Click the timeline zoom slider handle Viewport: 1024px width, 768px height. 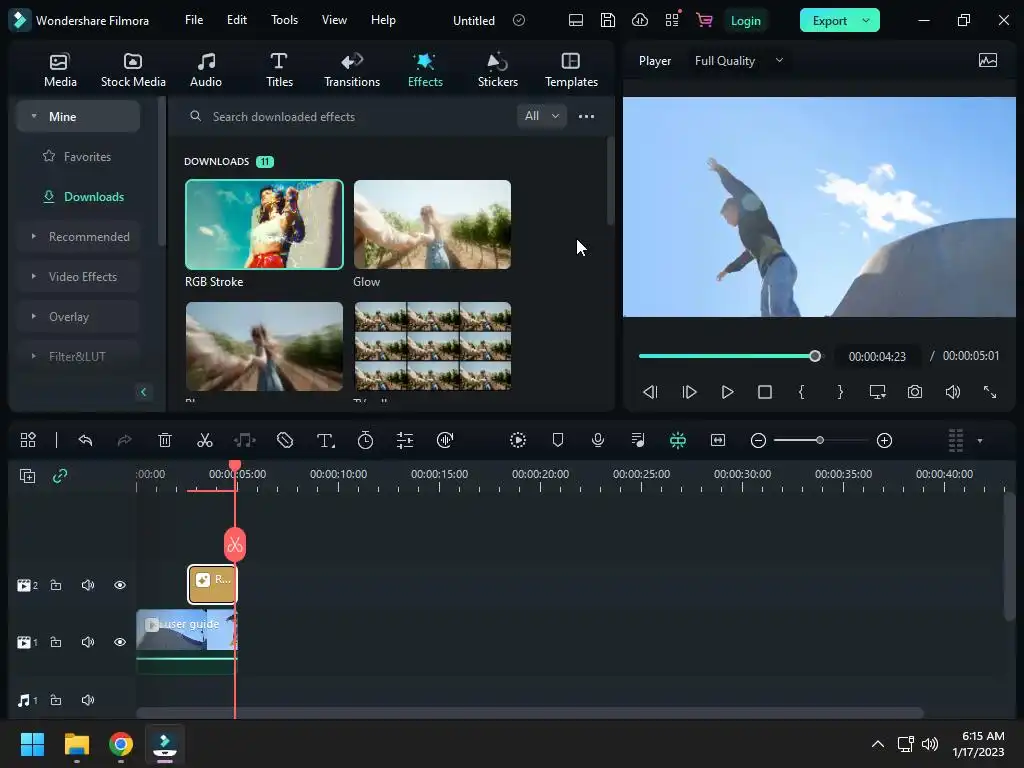[820, 440]
